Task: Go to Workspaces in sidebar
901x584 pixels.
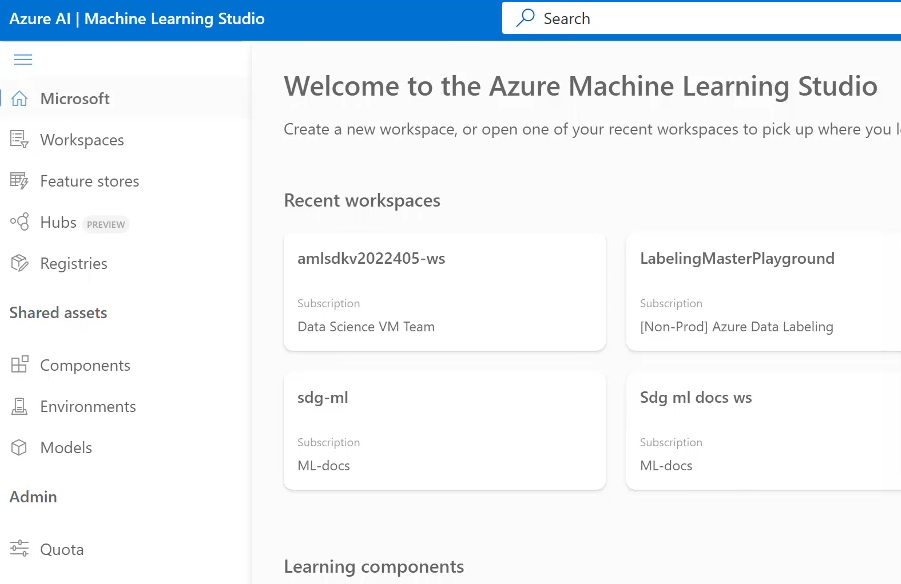Action: coord(125,140)
